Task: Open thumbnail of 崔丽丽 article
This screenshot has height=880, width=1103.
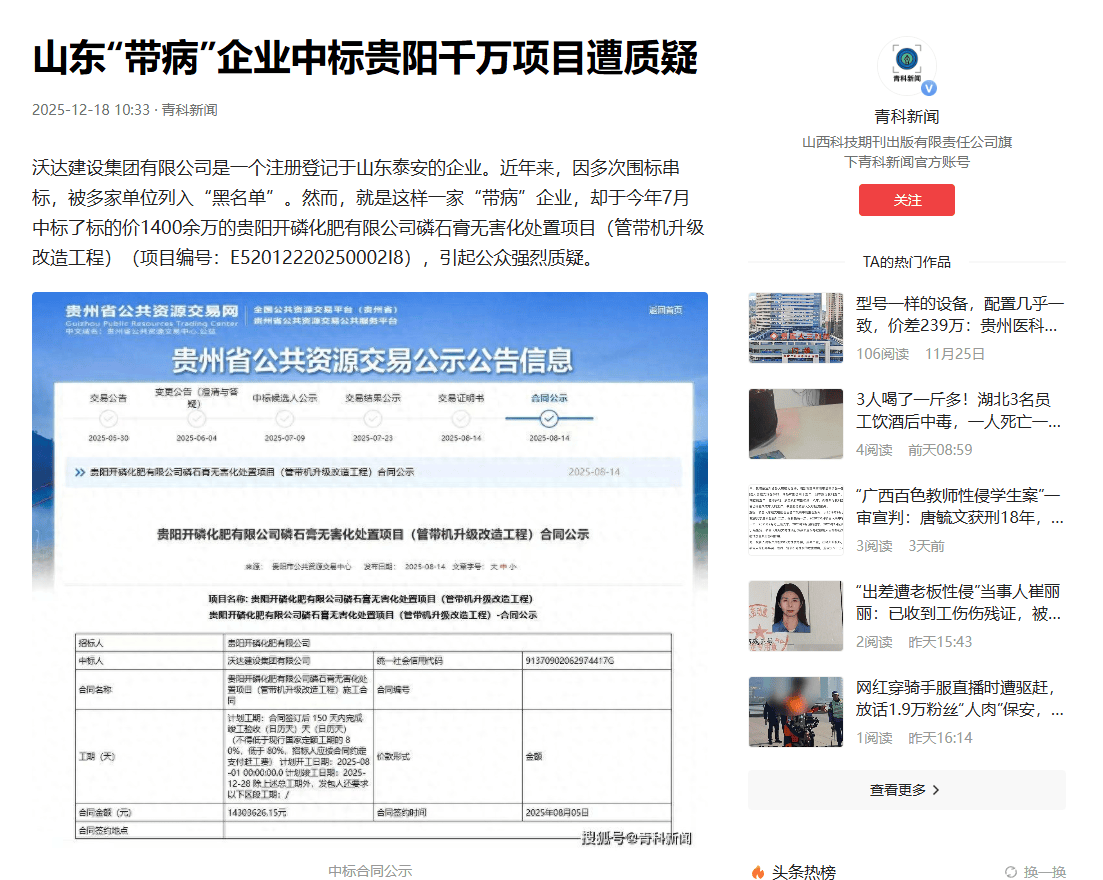Action: click(x=796, y=616)
